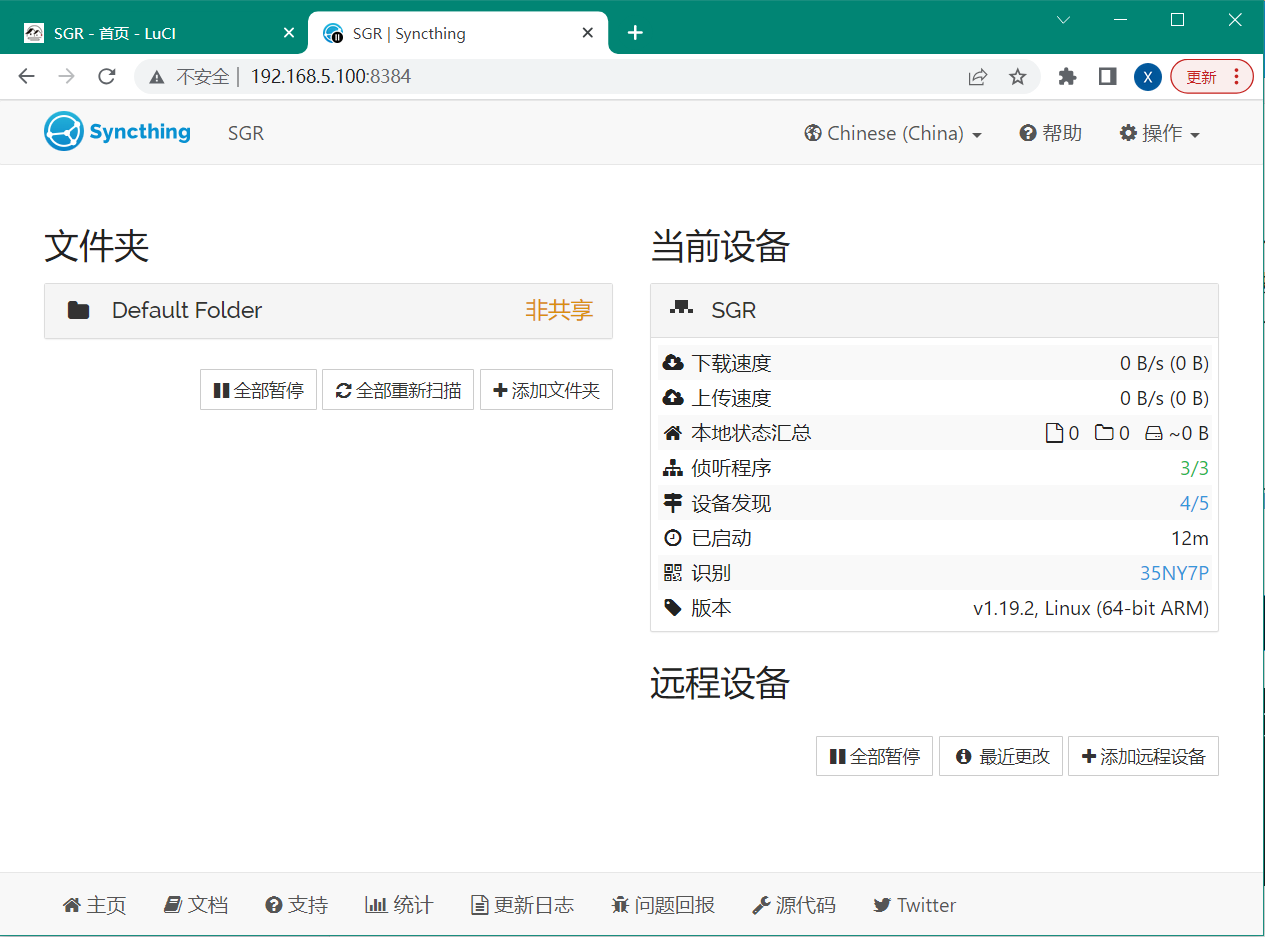This screenshot has height=937, width=1265.
Task: Click the 4/5 device discovery value
Action: click(x=1194, y=503)
